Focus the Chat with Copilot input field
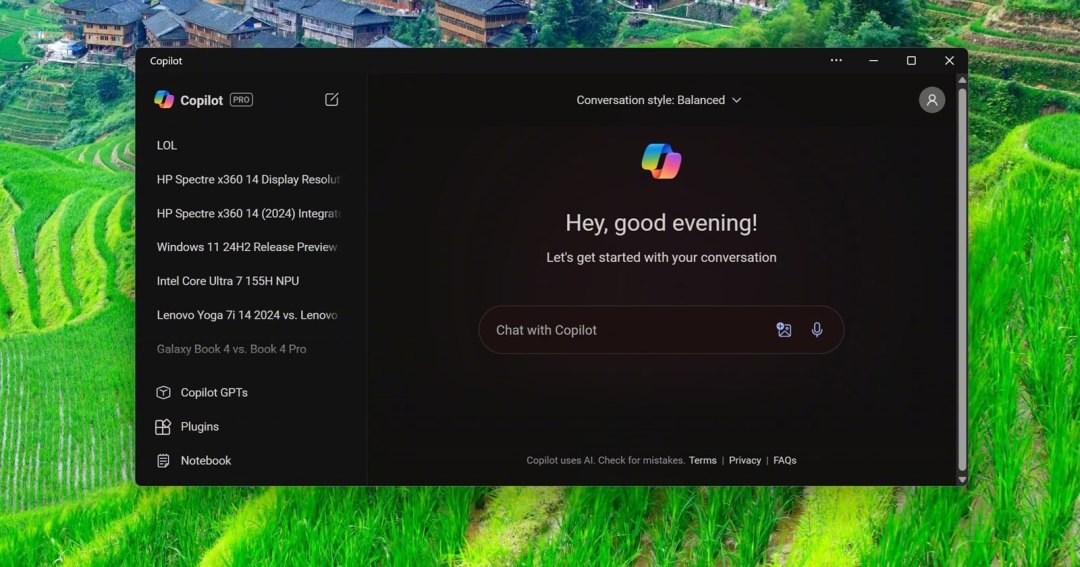 click(661, 330)
